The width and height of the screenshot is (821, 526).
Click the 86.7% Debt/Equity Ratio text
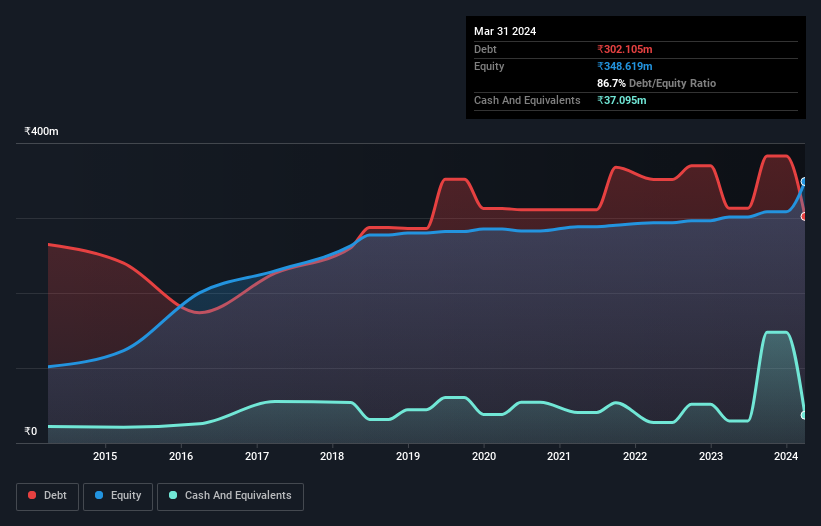point(656,83)
